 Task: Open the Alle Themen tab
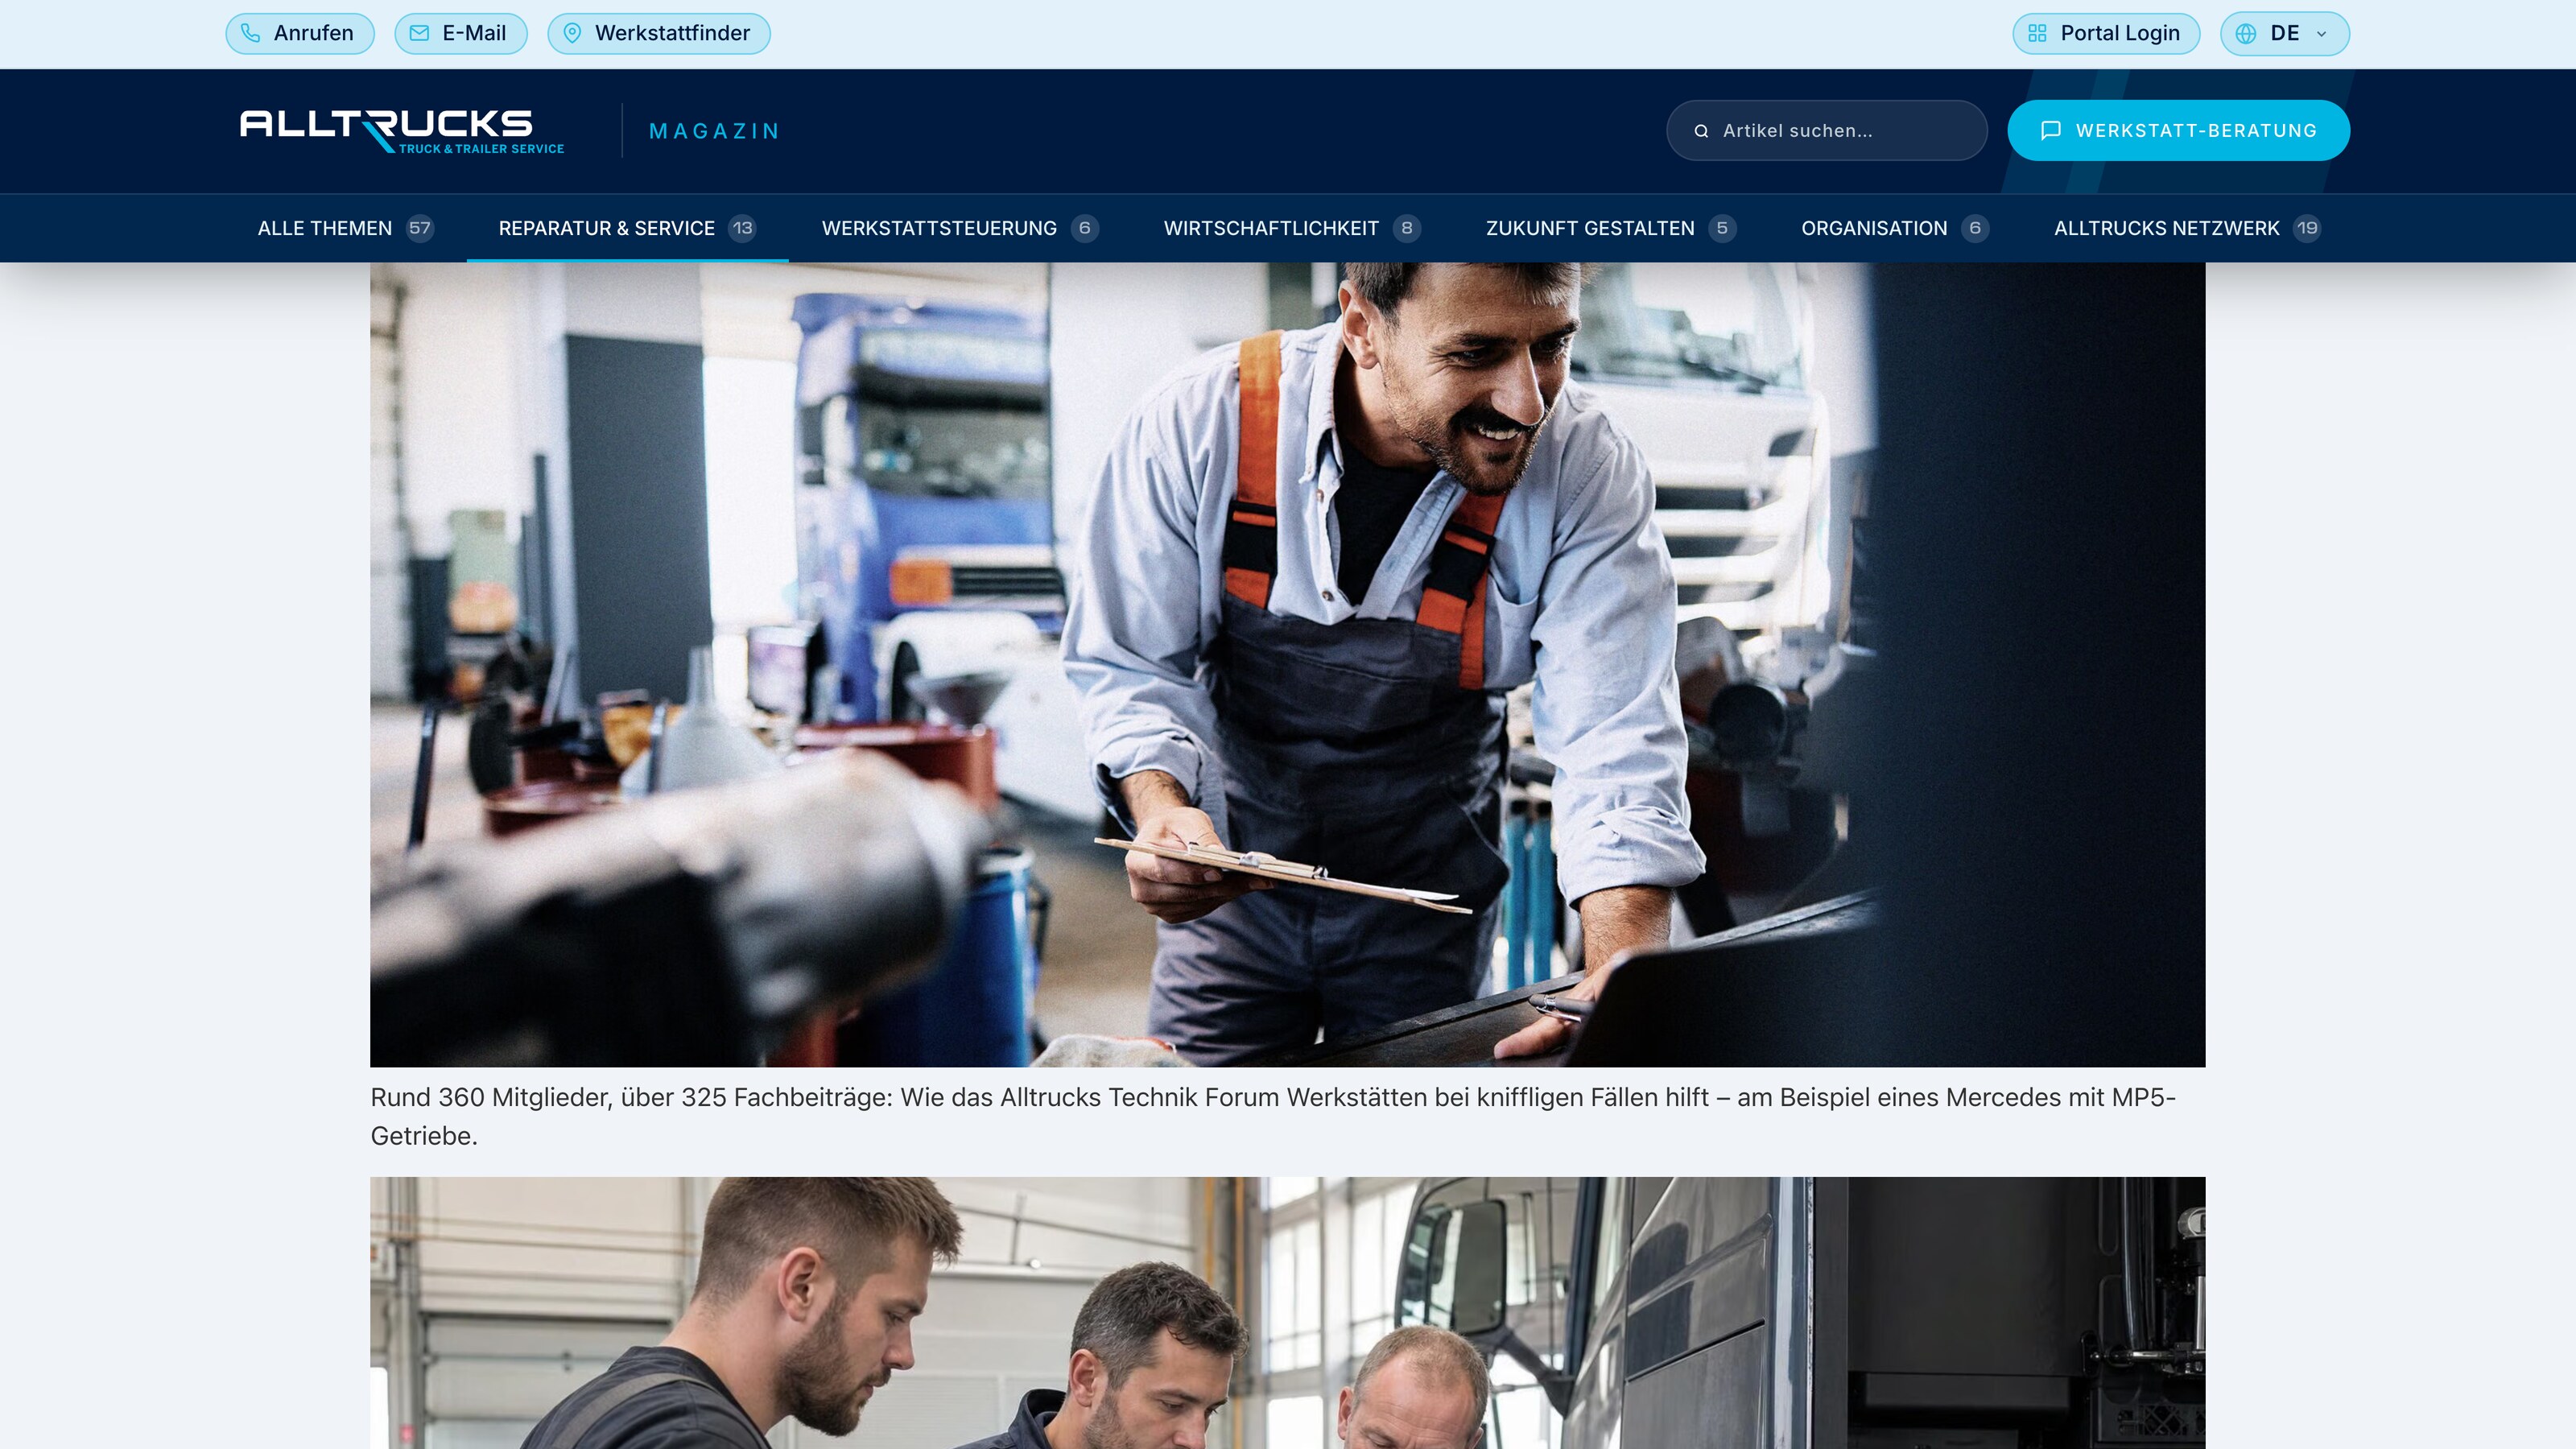coord(345,228)
